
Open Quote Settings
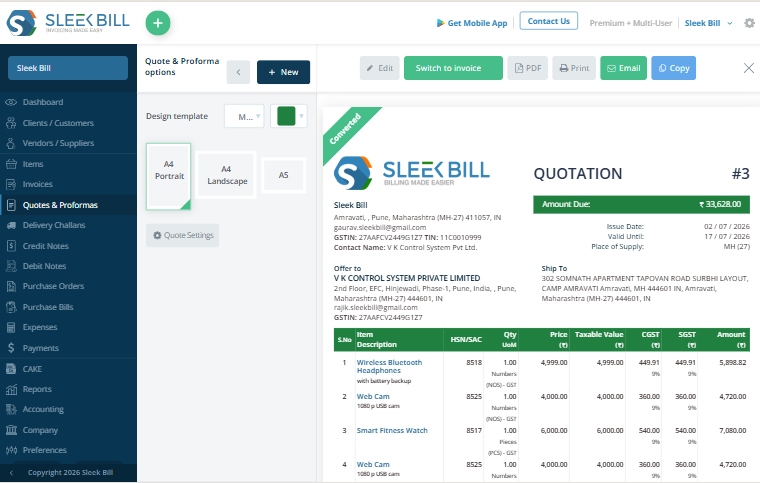point(183,235)
